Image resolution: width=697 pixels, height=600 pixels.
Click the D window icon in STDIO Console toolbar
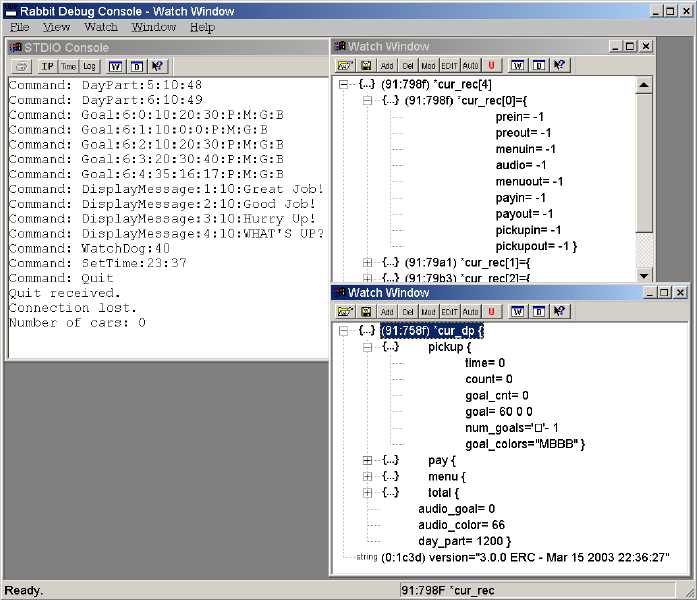click(136, 67)
